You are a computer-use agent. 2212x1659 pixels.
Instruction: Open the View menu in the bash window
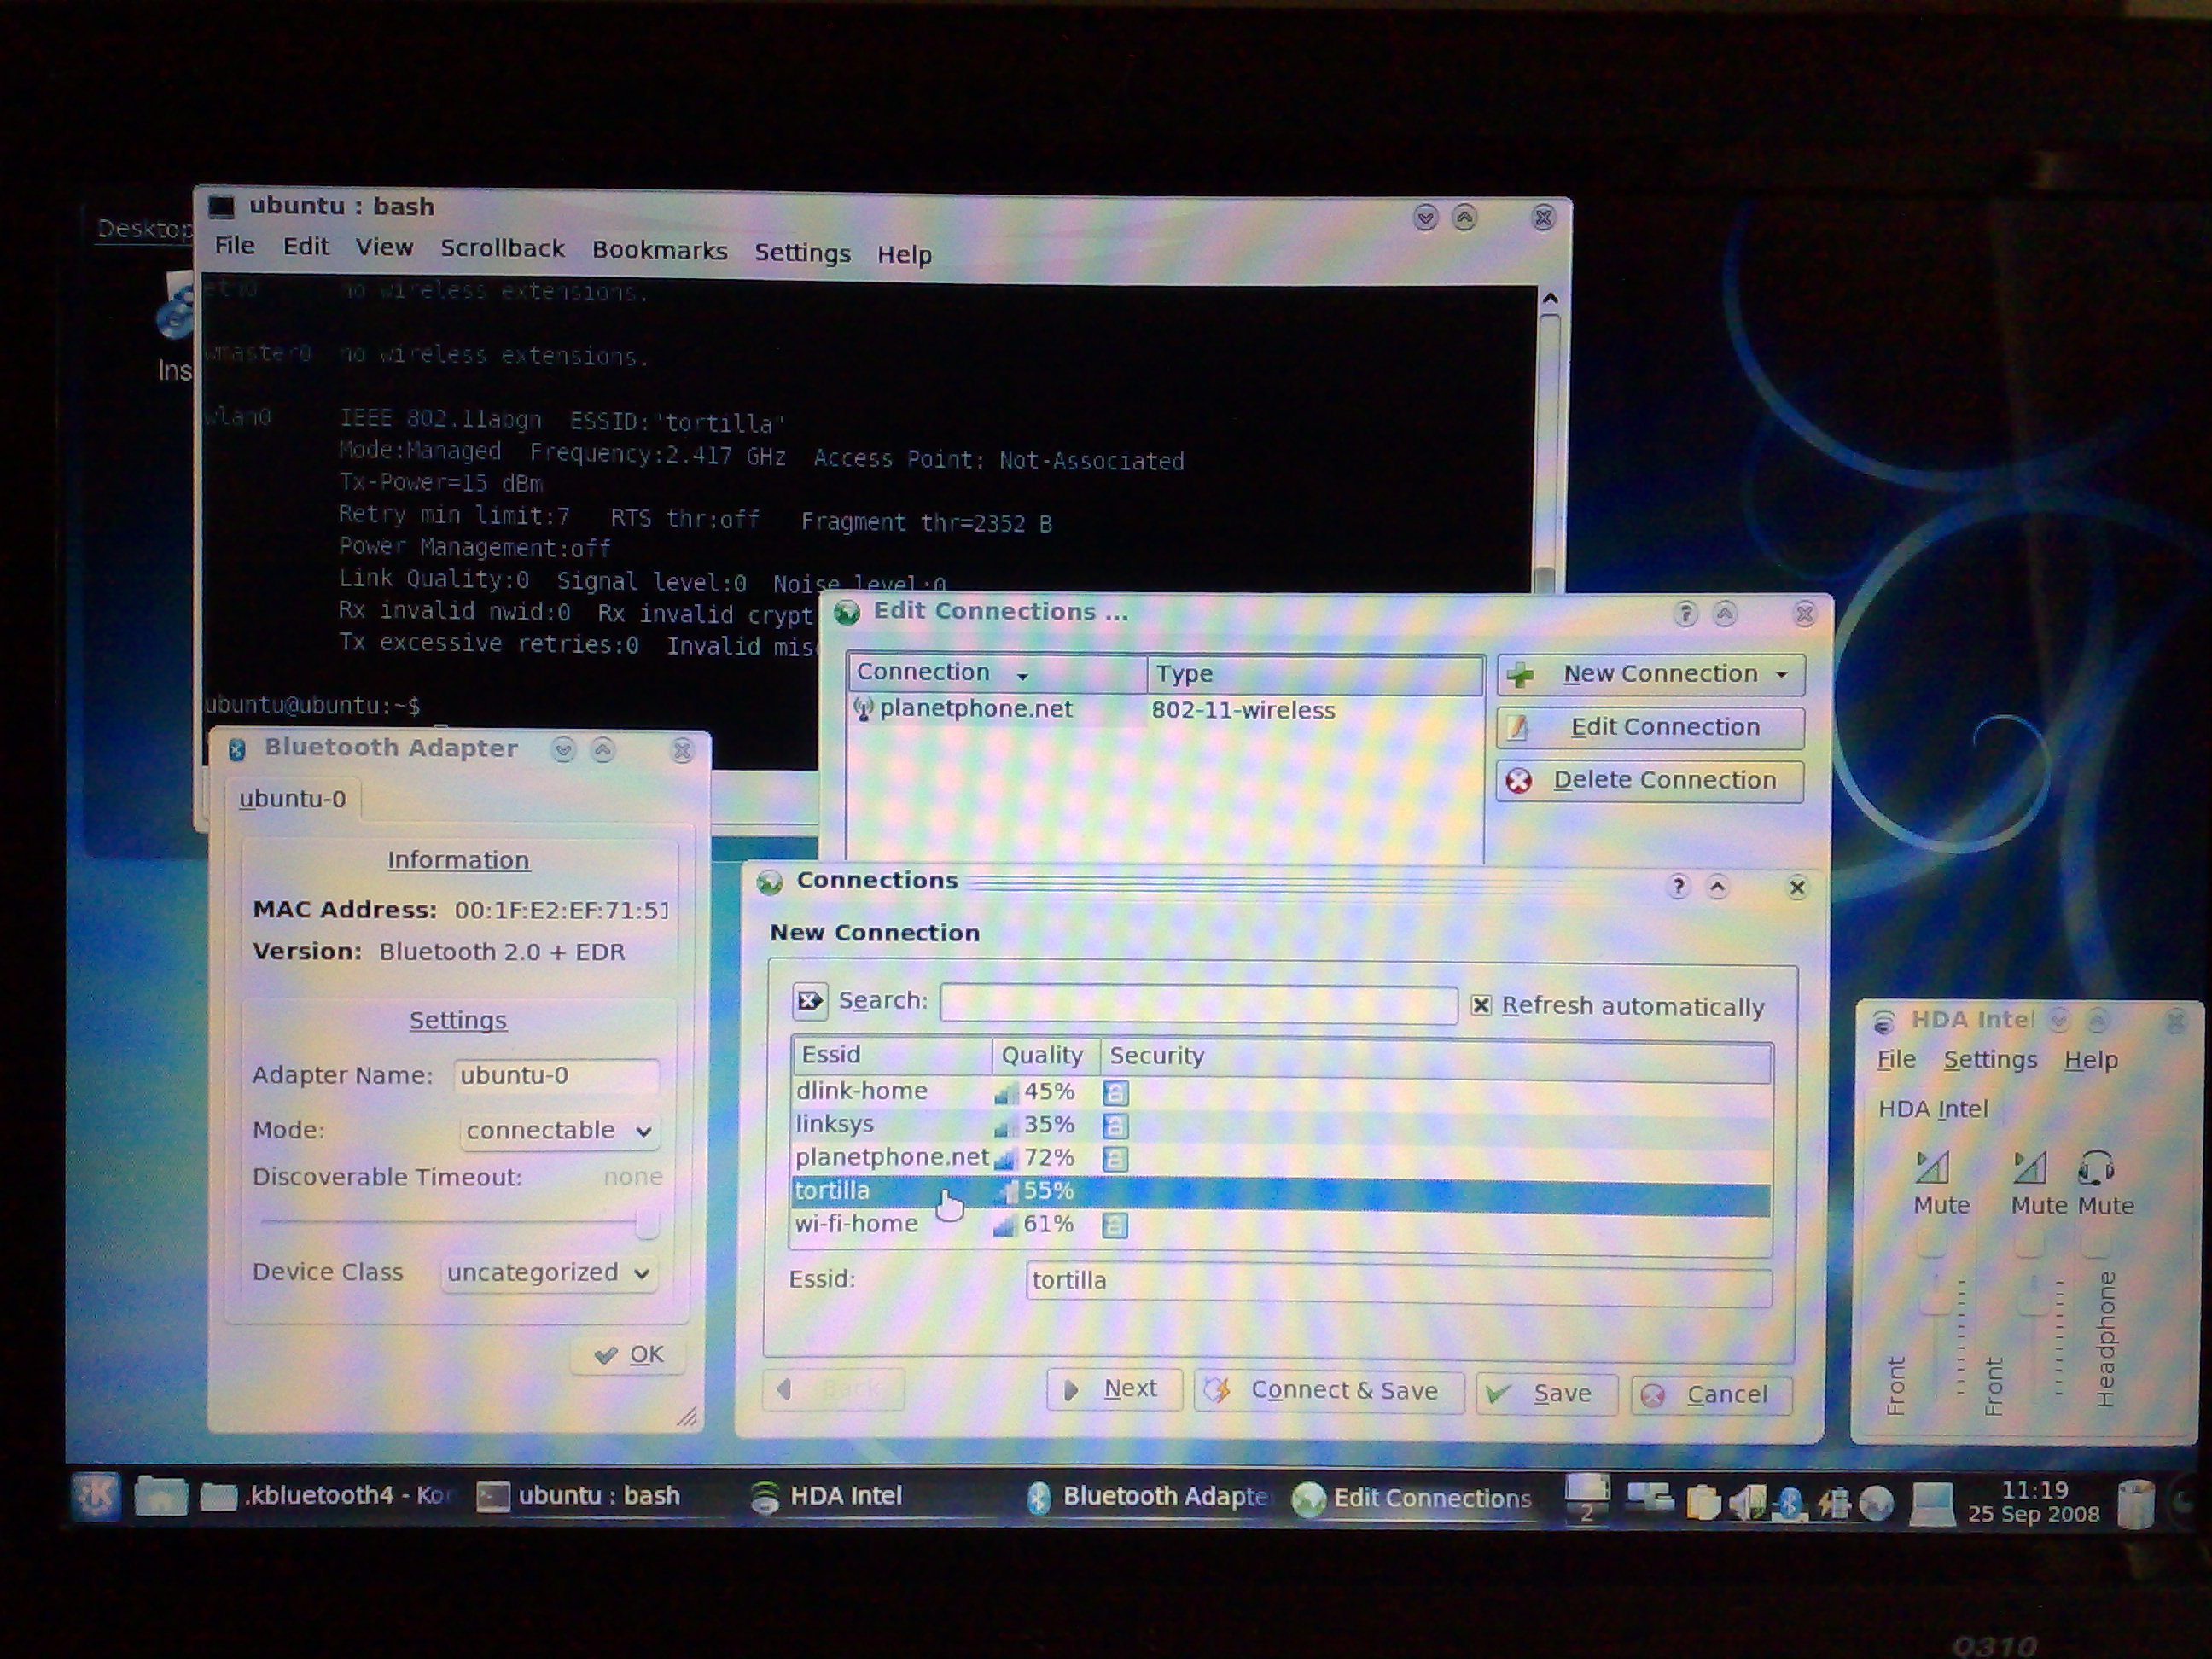385,248
